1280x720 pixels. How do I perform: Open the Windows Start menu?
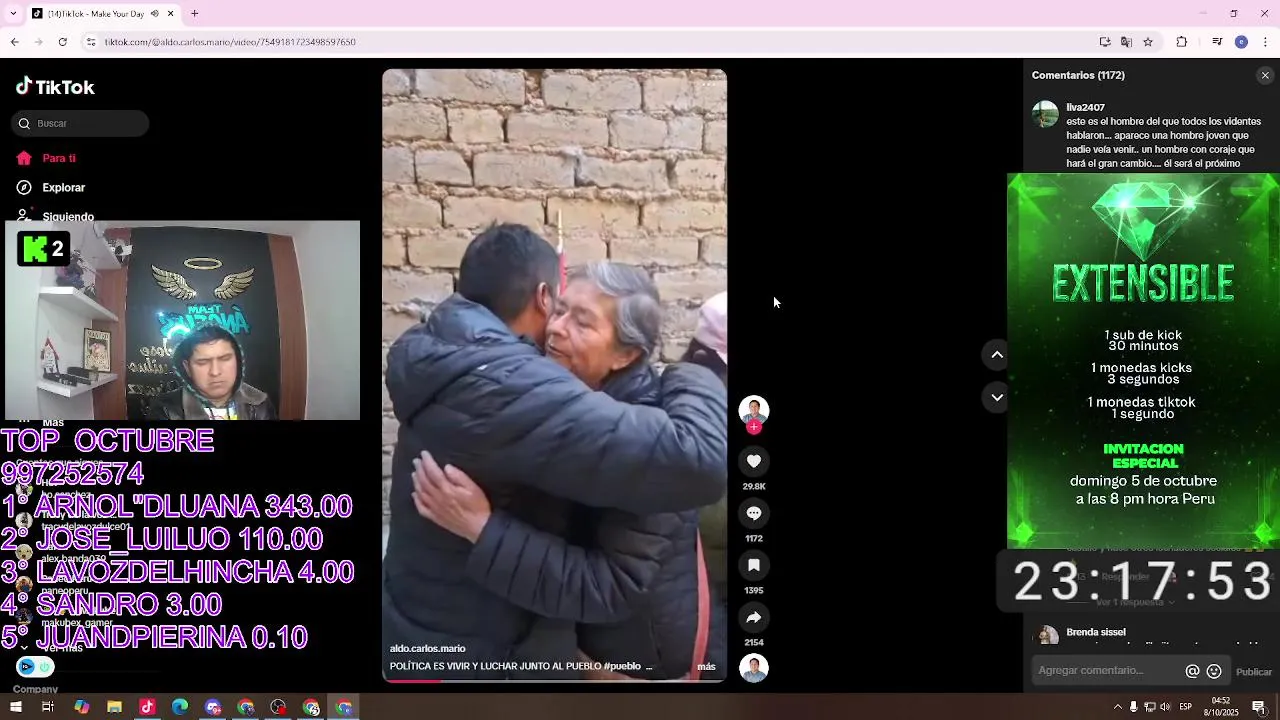[x=15, y=707]
